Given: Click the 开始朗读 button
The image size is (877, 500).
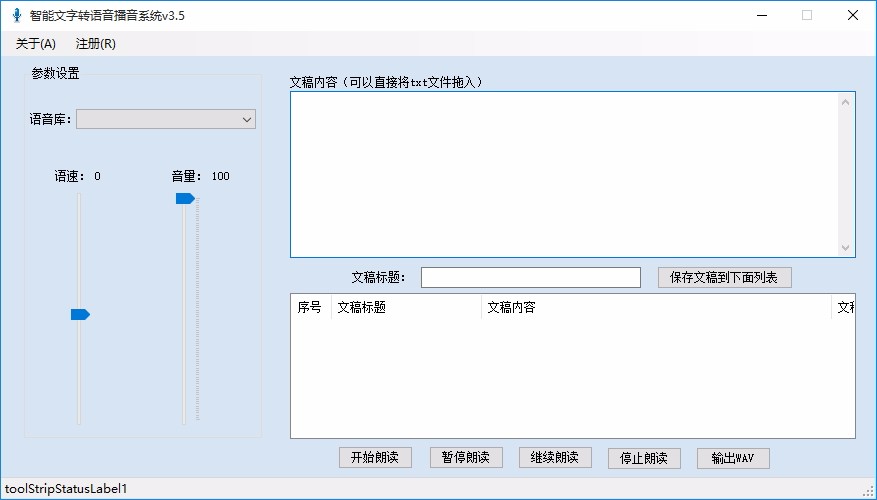Looking at the screenshot, I should click(x=375, y=458).
